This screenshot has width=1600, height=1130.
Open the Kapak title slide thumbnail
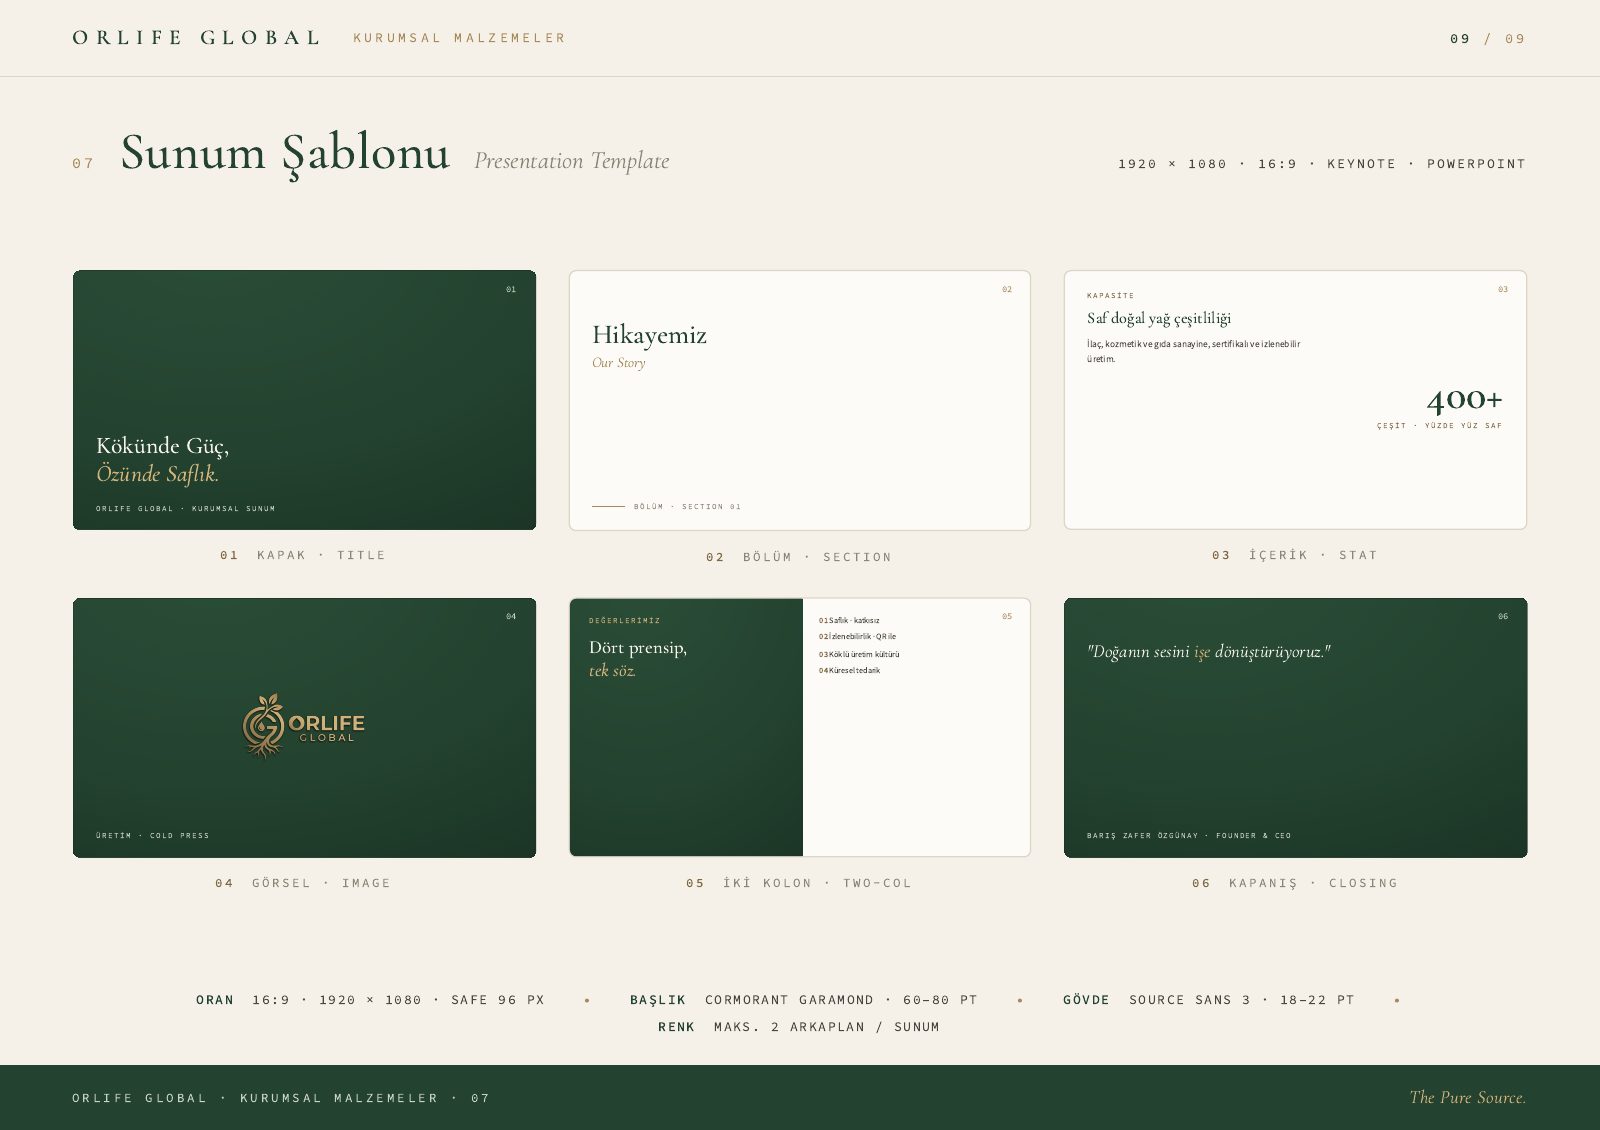[x=304, y=400]
